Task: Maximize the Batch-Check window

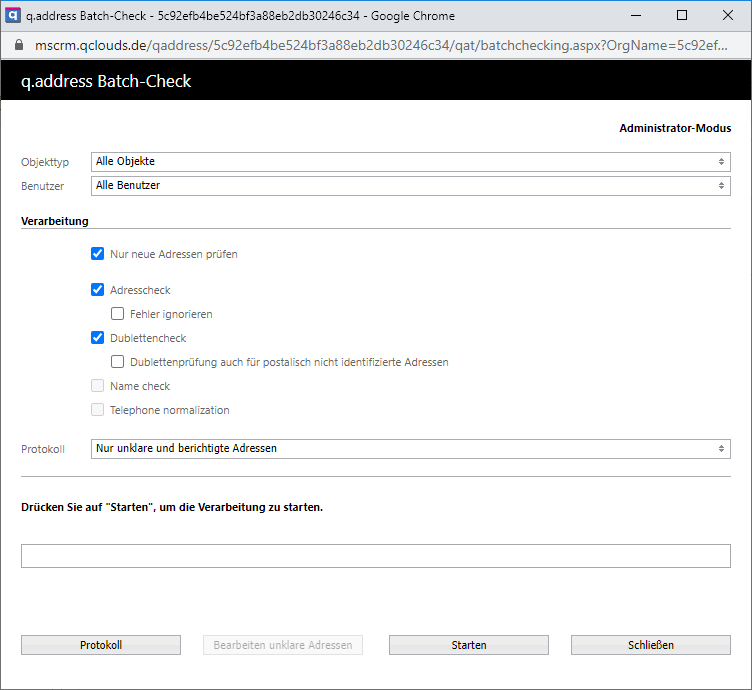Action: coord(681,16)
